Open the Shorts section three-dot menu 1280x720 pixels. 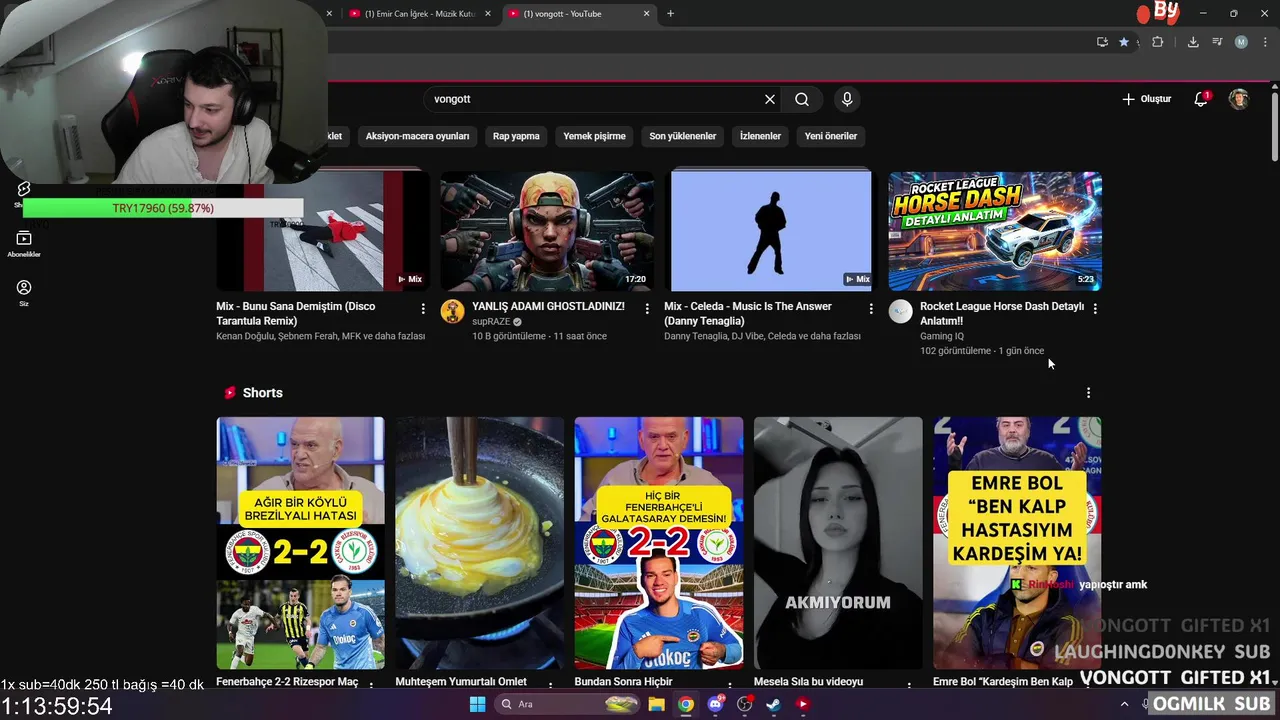coord(1088,393)
